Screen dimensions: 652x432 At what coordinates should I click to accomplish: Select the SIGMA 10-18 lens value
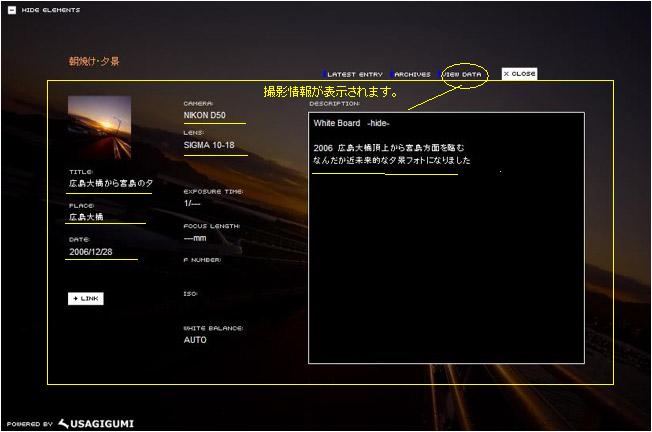click(x=209, y=145)
